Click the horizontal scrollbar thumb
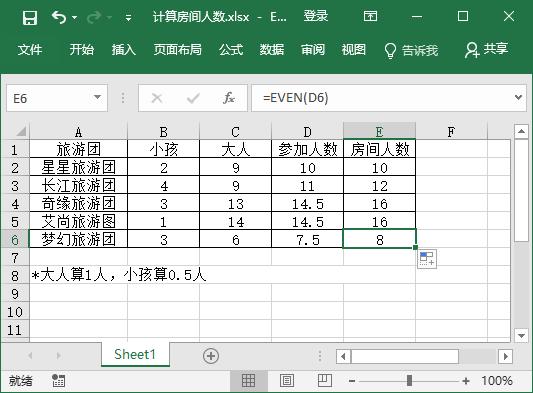 click(405, 357)
